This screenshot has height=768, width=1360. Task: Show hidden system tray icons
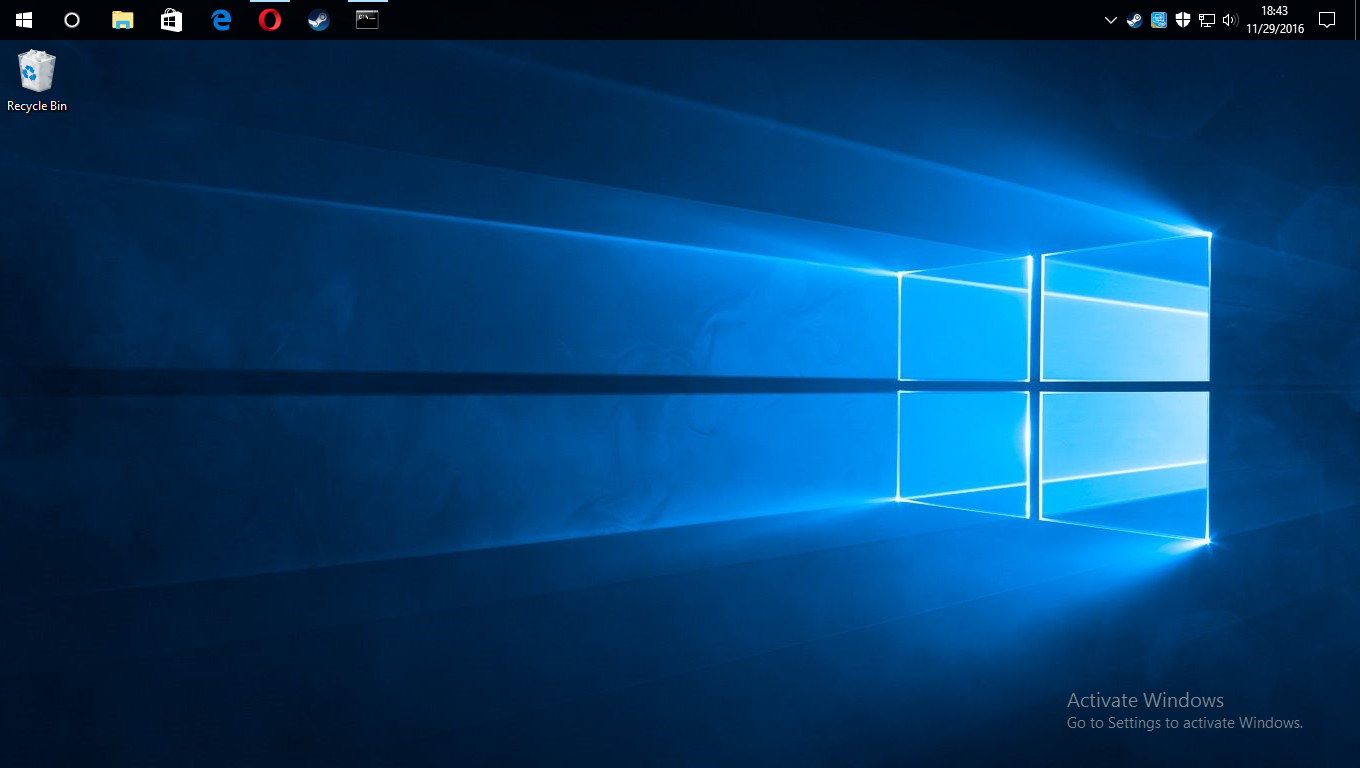tap(1111, 20)
